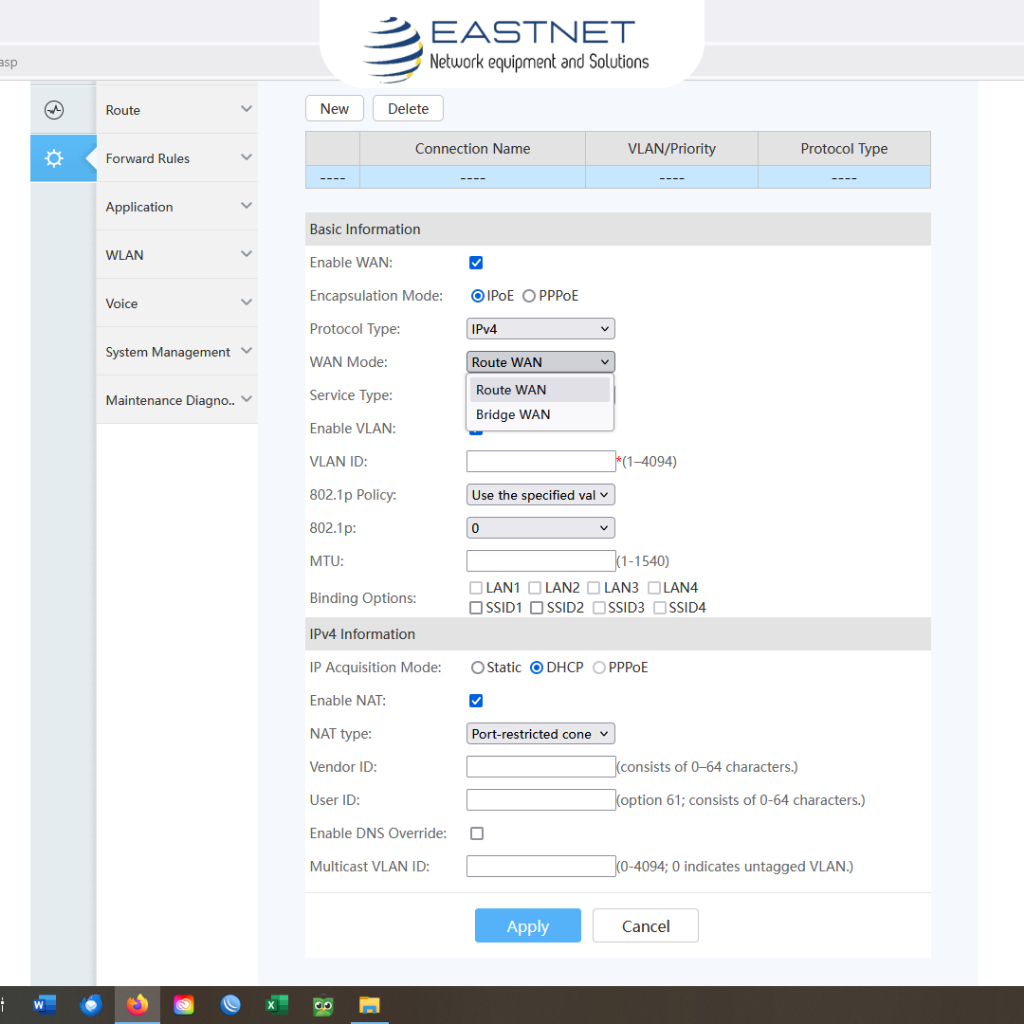Disable the Enable NAT checkbox
This screenshot has height=1024, width=1024.
tap(476, 701)
